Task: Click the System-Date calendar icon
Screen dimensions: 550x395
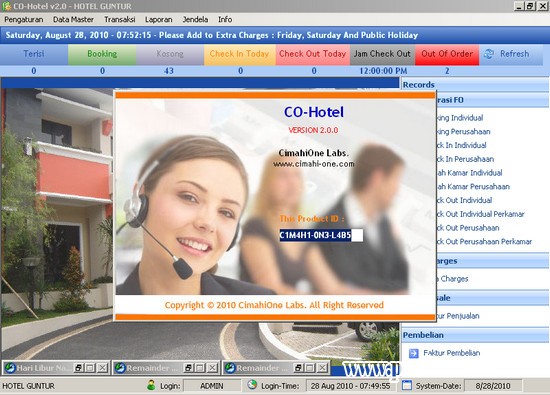Action: click(x=407, y=385)
